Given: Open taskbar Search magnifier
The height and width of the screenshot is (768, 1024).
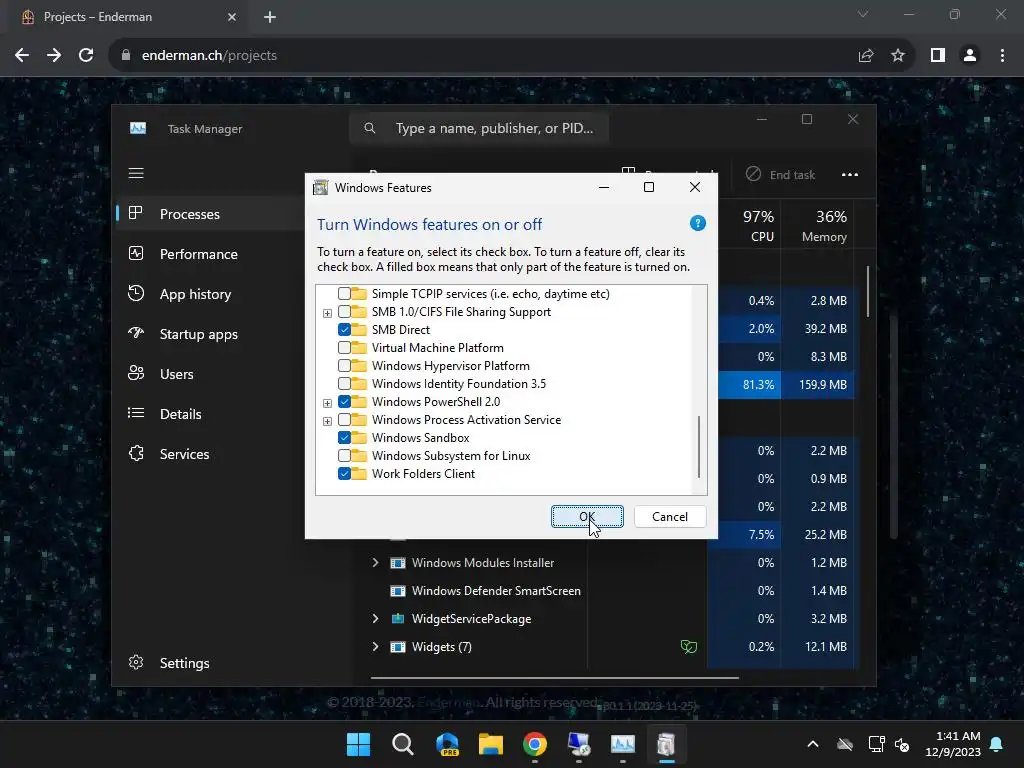Looking at the screenshot, I should (x=402, y=744).
